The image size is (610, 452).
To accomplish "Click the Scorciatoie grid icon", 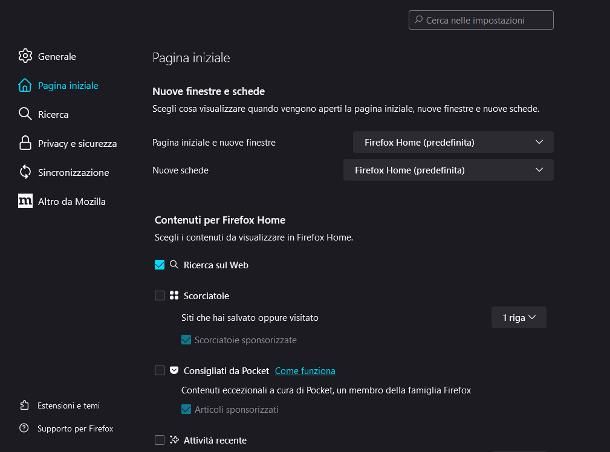I will [174, 295].
